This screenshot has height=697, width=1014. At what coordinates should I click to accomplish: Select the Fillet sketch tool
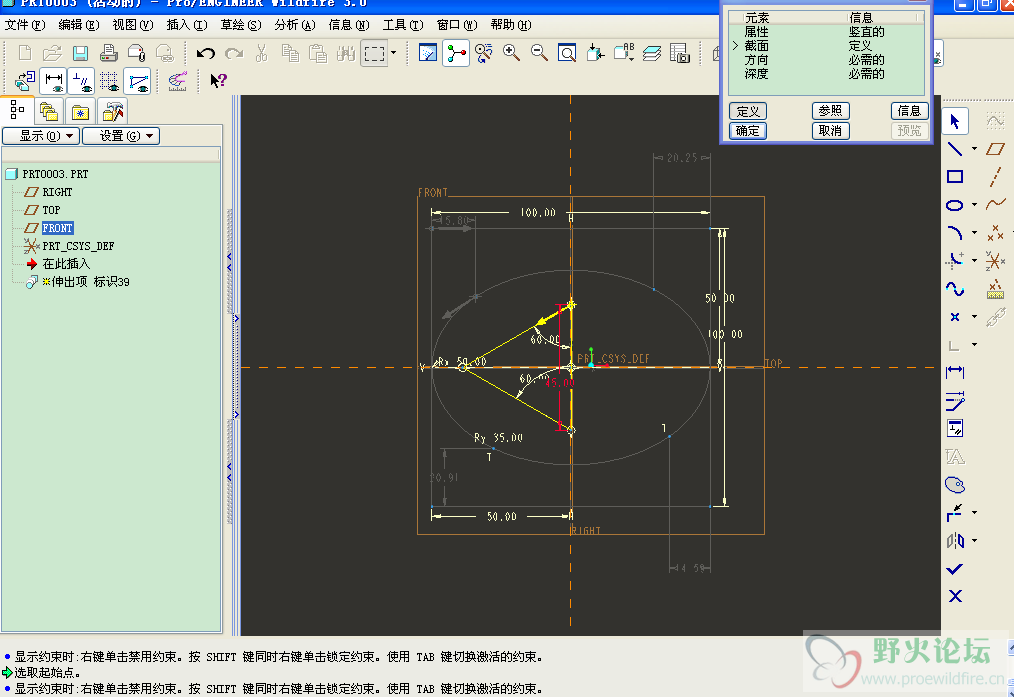(x=955, y=261)
